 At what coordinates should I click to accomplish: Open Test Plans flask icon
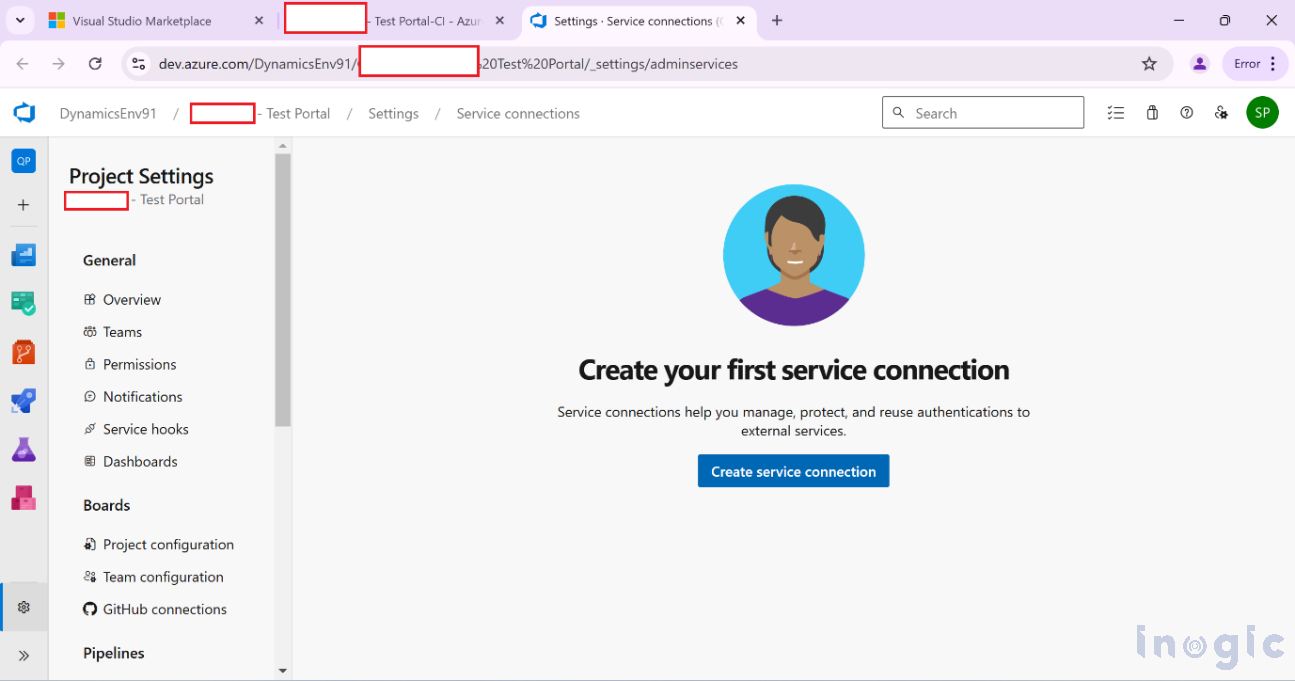point(24,450)
